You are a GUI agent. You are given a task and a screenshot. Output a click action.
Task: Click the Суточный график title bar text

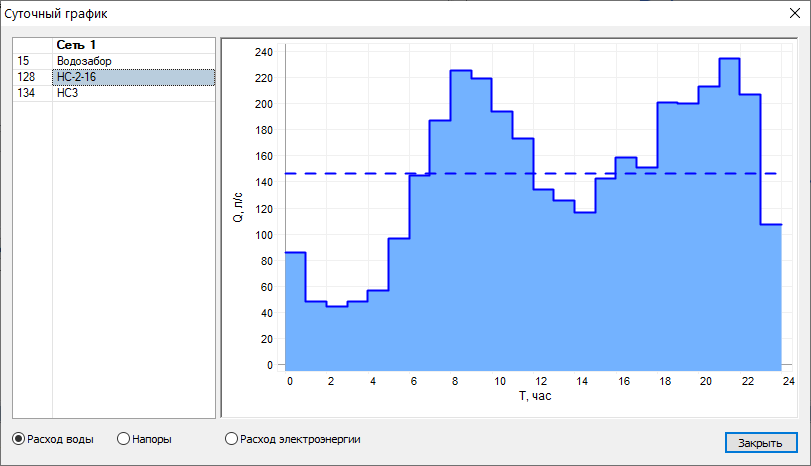(57, 13)
